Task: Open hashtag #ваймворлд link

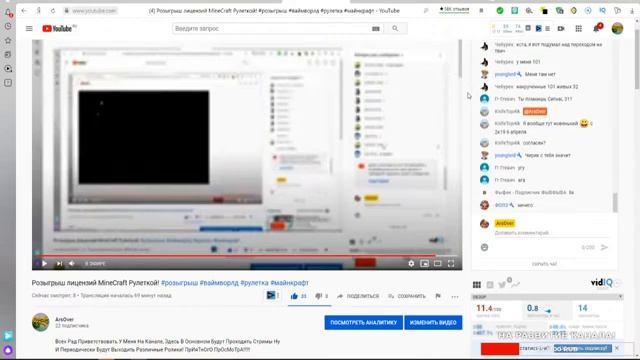Action: (219, 283)
